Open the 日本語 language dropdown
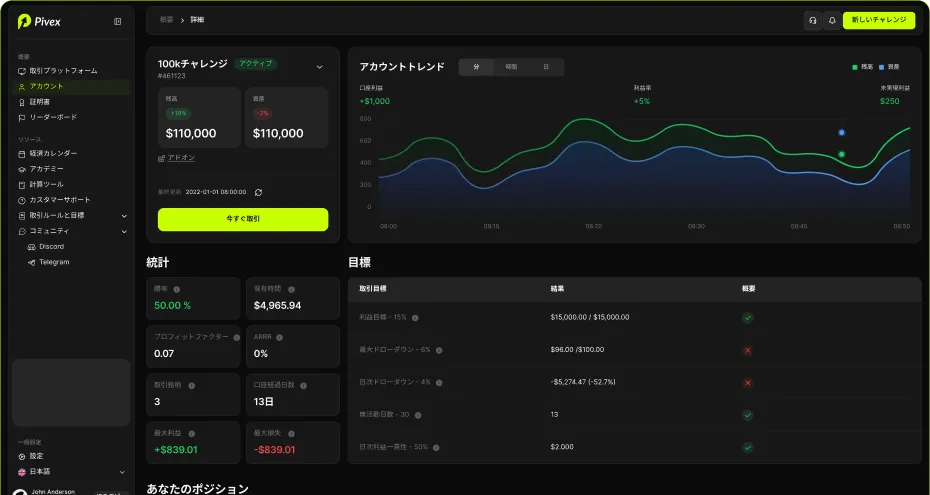 (x=71, y=472)
